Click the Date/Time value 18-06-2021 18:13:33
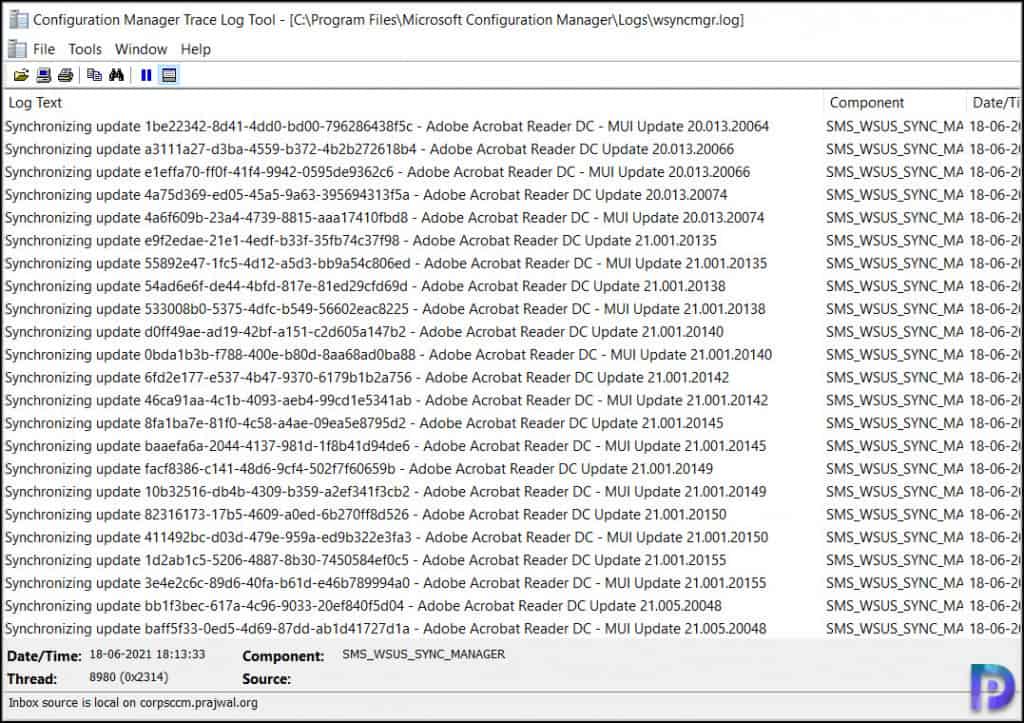Image resolution: width=1024 pixels, height=723 pixels. [x=147, y=654]
